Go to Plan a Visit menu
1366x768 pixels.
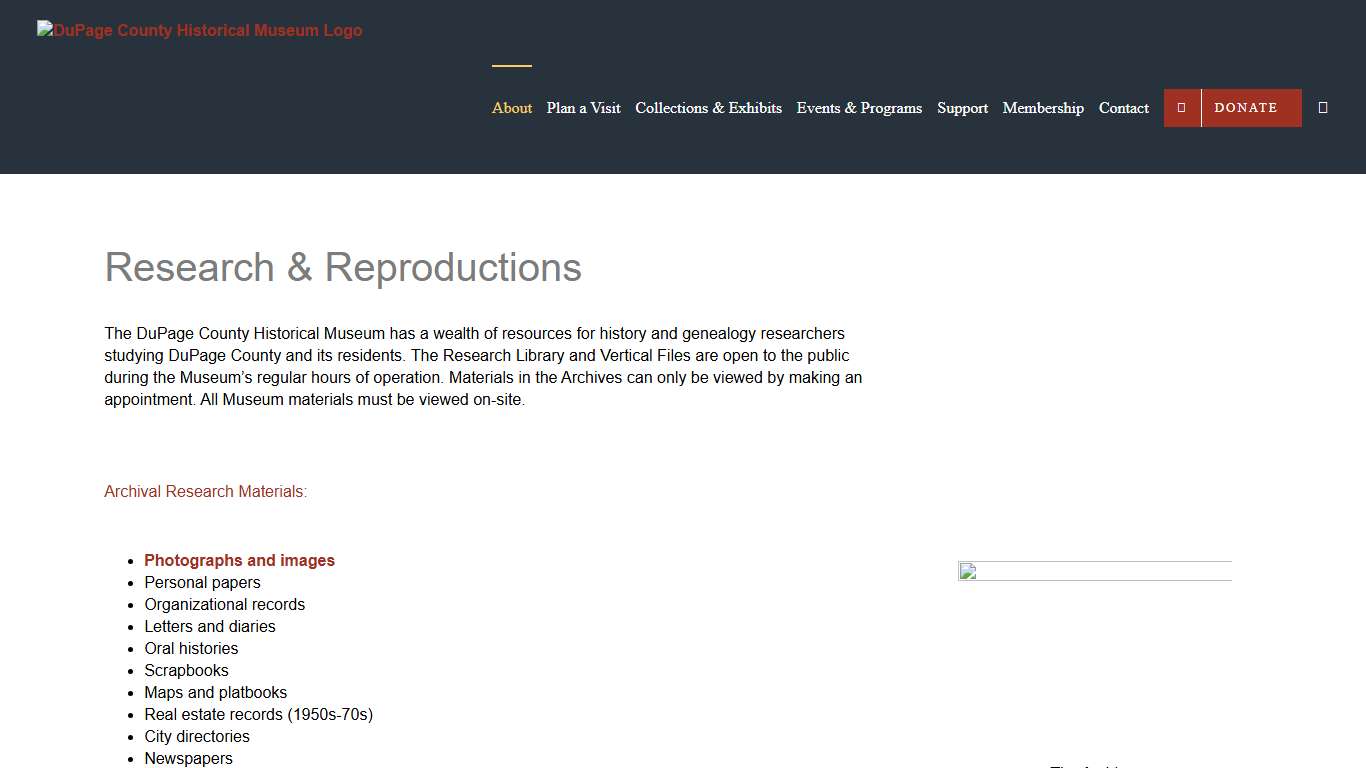[583, 108]
